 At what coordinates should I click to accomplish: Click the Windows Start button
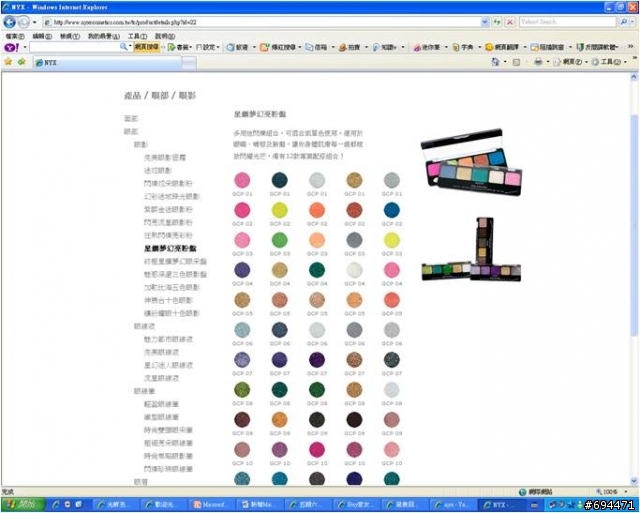coord(23,504)
